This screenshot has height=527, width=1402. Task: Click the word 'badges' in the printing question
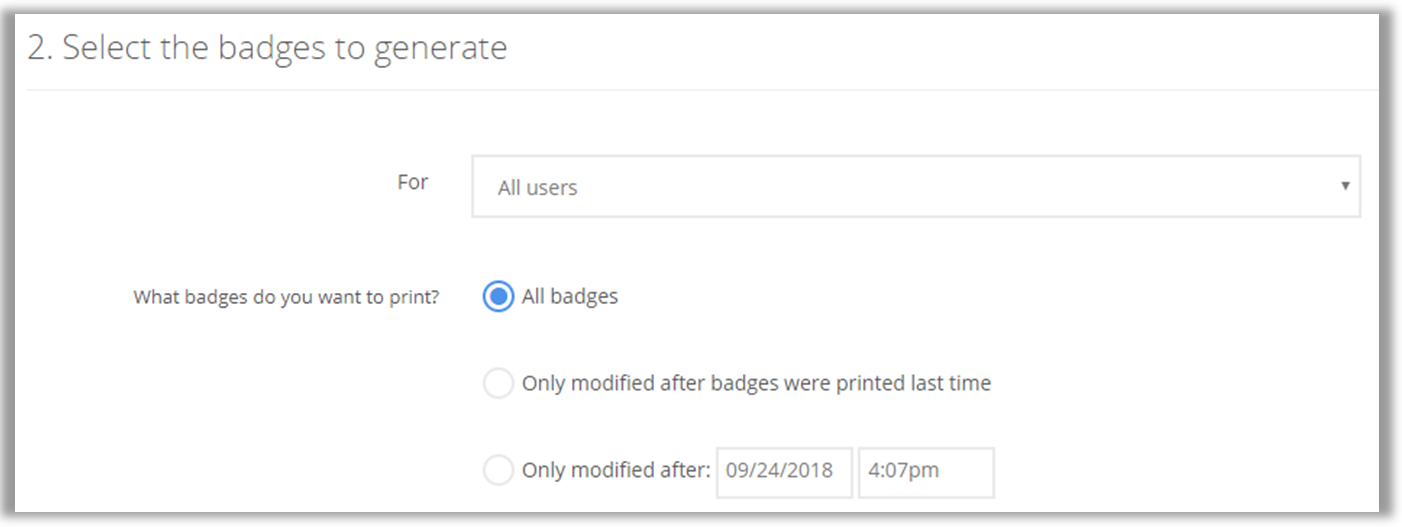(x=215, y=297)
